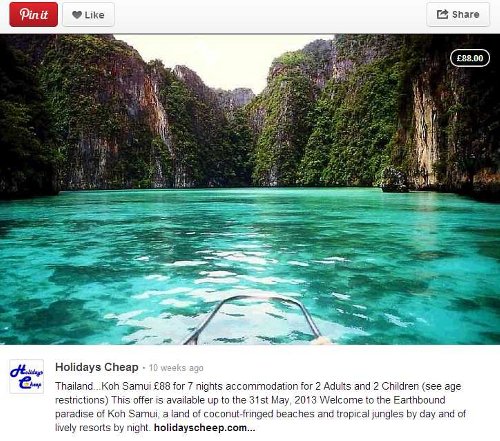Image resolution: width=500 pixels, height=441 pixels.
Task: Open the Thailand lagoon pin image
Action: [x=250, y=189]
